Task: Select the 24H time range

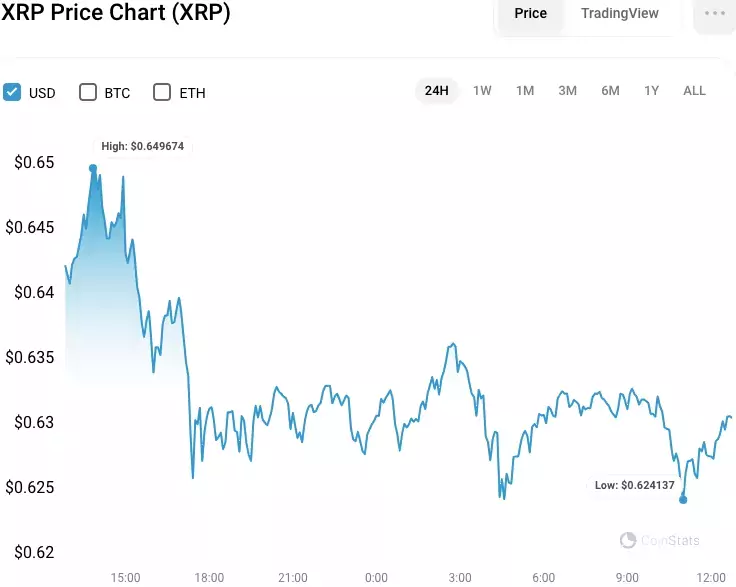Action: pyautogui.click(x=437, y=91)
